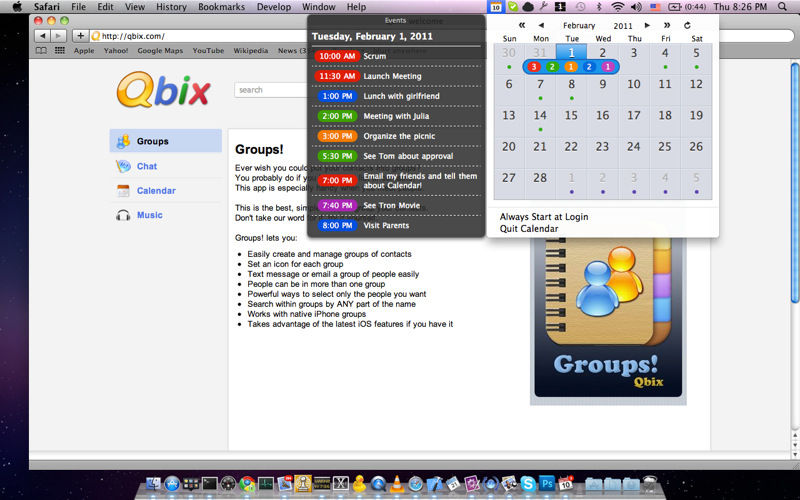Click the green checkmark menu bar icon
This screenshot has height=500, width=800.
pos(513,7)
